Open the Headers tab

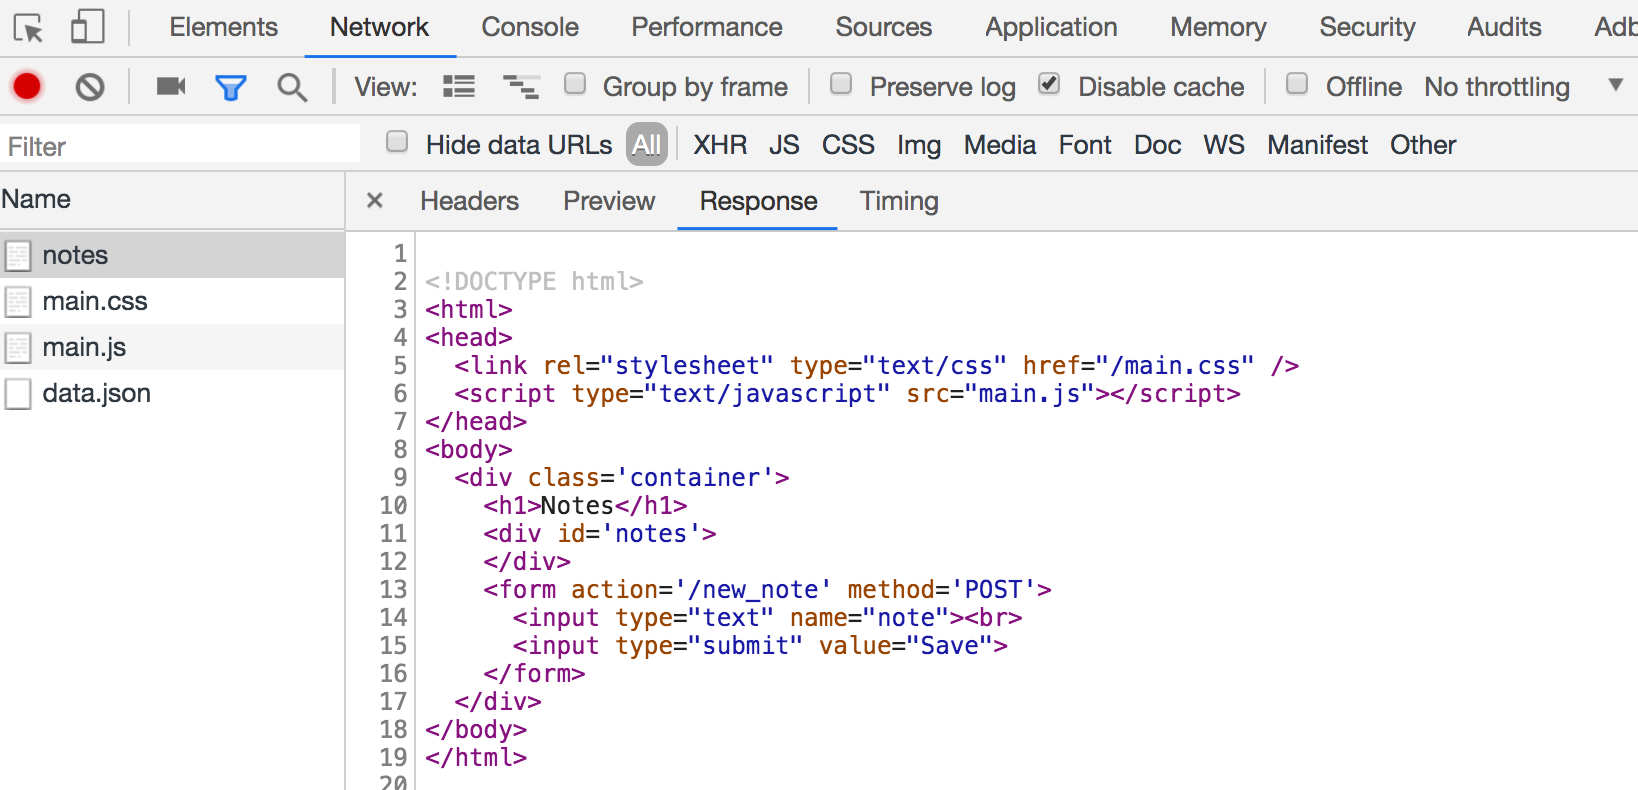[469, 201]
